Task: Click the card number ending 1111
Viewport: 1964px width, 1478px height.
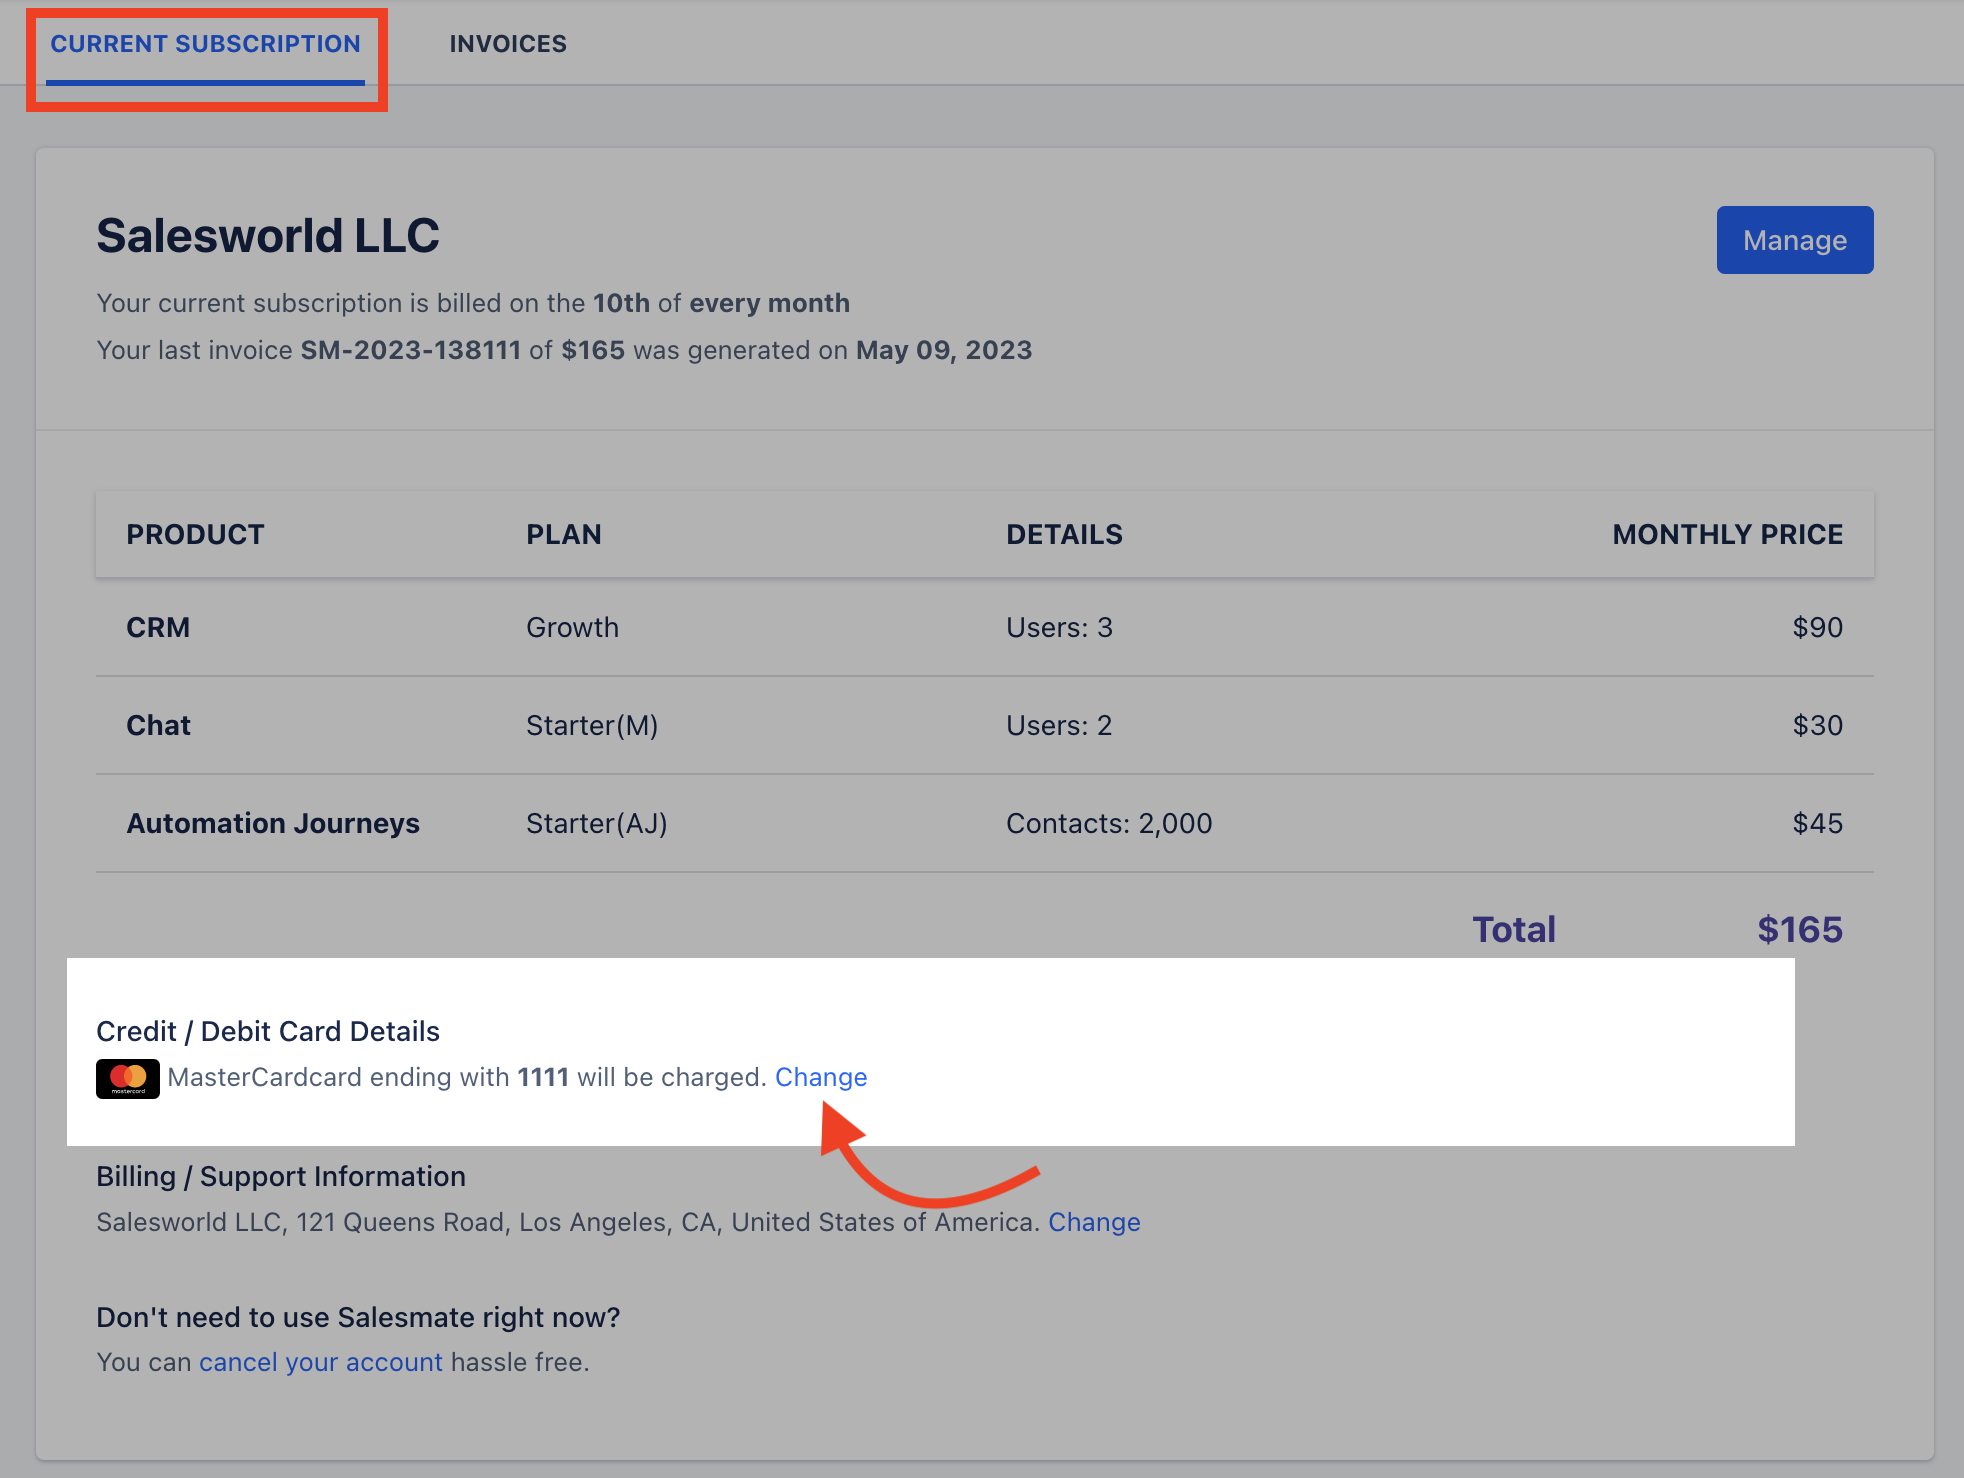Action: [x=543, y=1077]
